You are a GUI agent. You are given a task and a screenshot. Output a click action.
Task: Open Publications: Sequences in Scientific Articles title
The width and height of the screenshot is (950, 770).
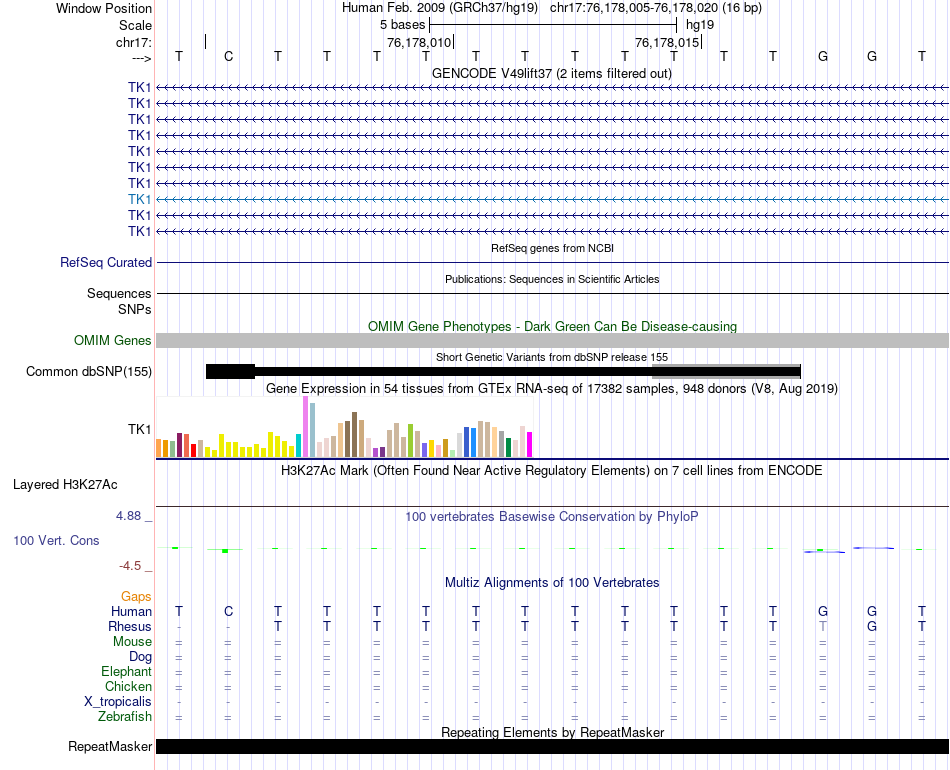[552, 279]
